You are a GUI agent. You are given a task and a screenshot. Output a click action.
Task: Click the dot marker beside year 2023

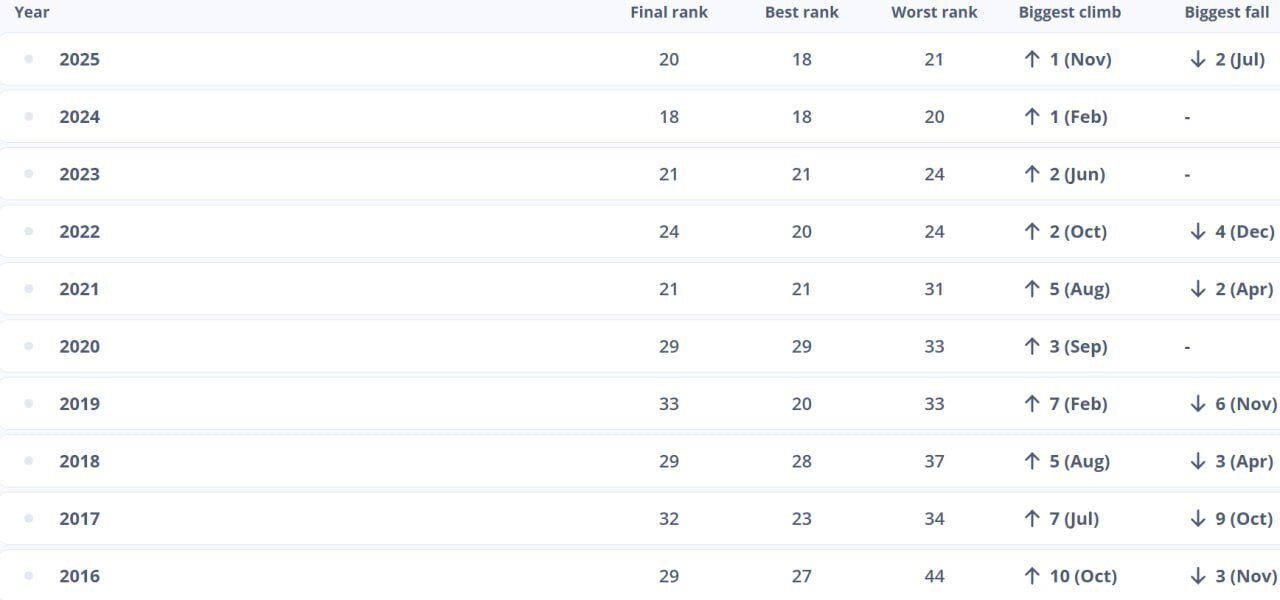click(29, 174)
